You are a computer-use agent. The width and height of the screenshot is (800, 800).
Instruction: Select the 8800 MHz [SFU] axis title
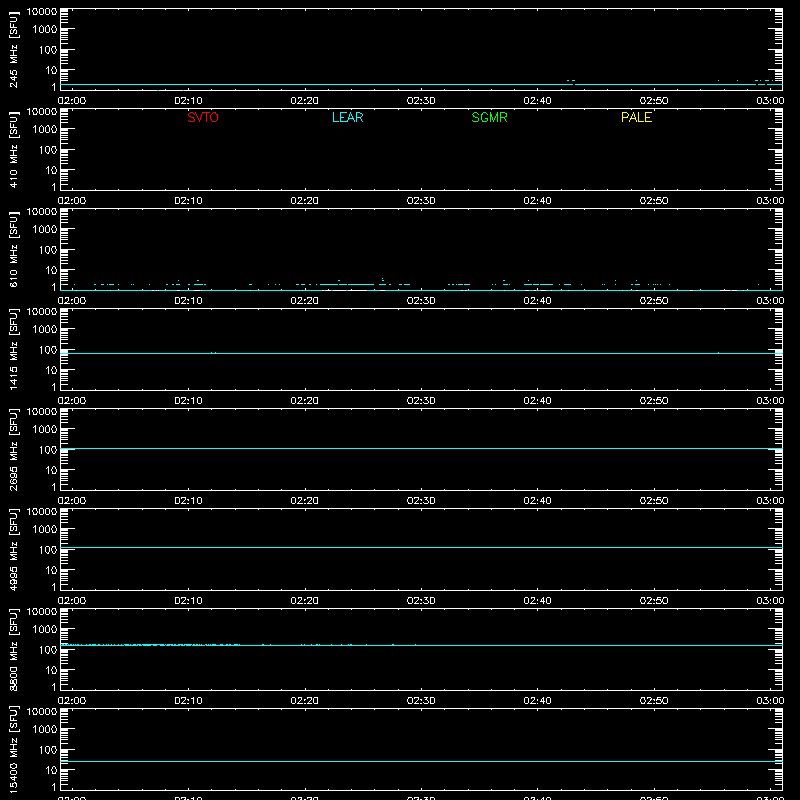(13, 649)
